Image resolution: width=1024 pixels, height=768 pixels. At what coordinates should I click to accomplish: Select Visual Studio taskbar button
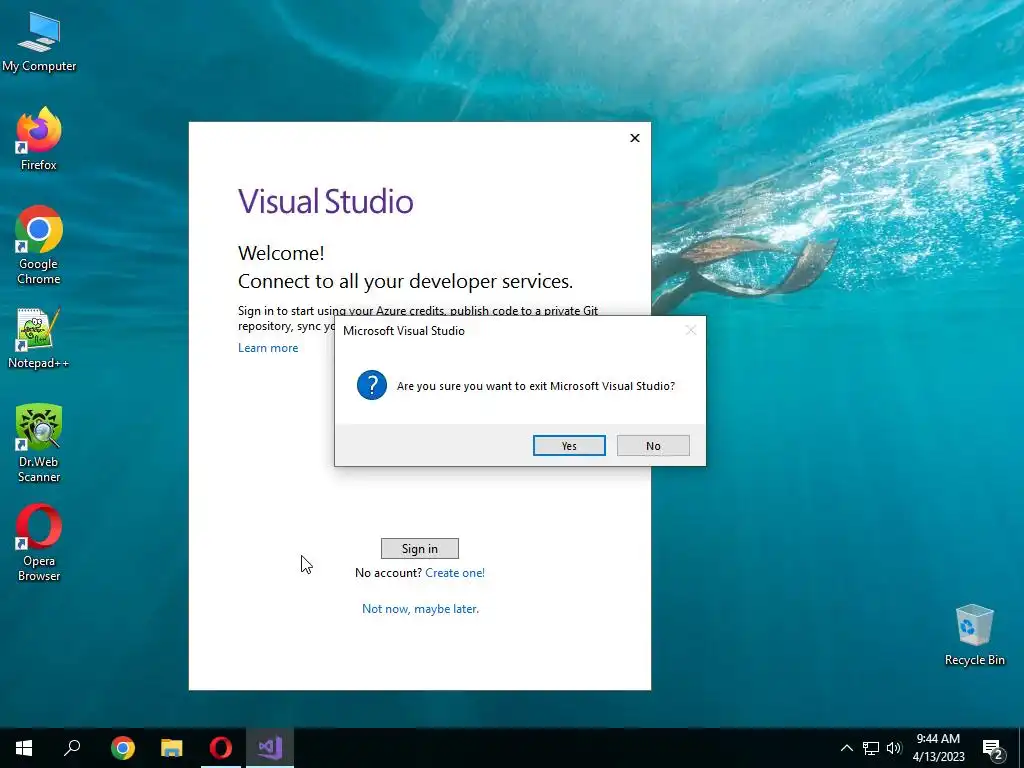tap(270, 748)
